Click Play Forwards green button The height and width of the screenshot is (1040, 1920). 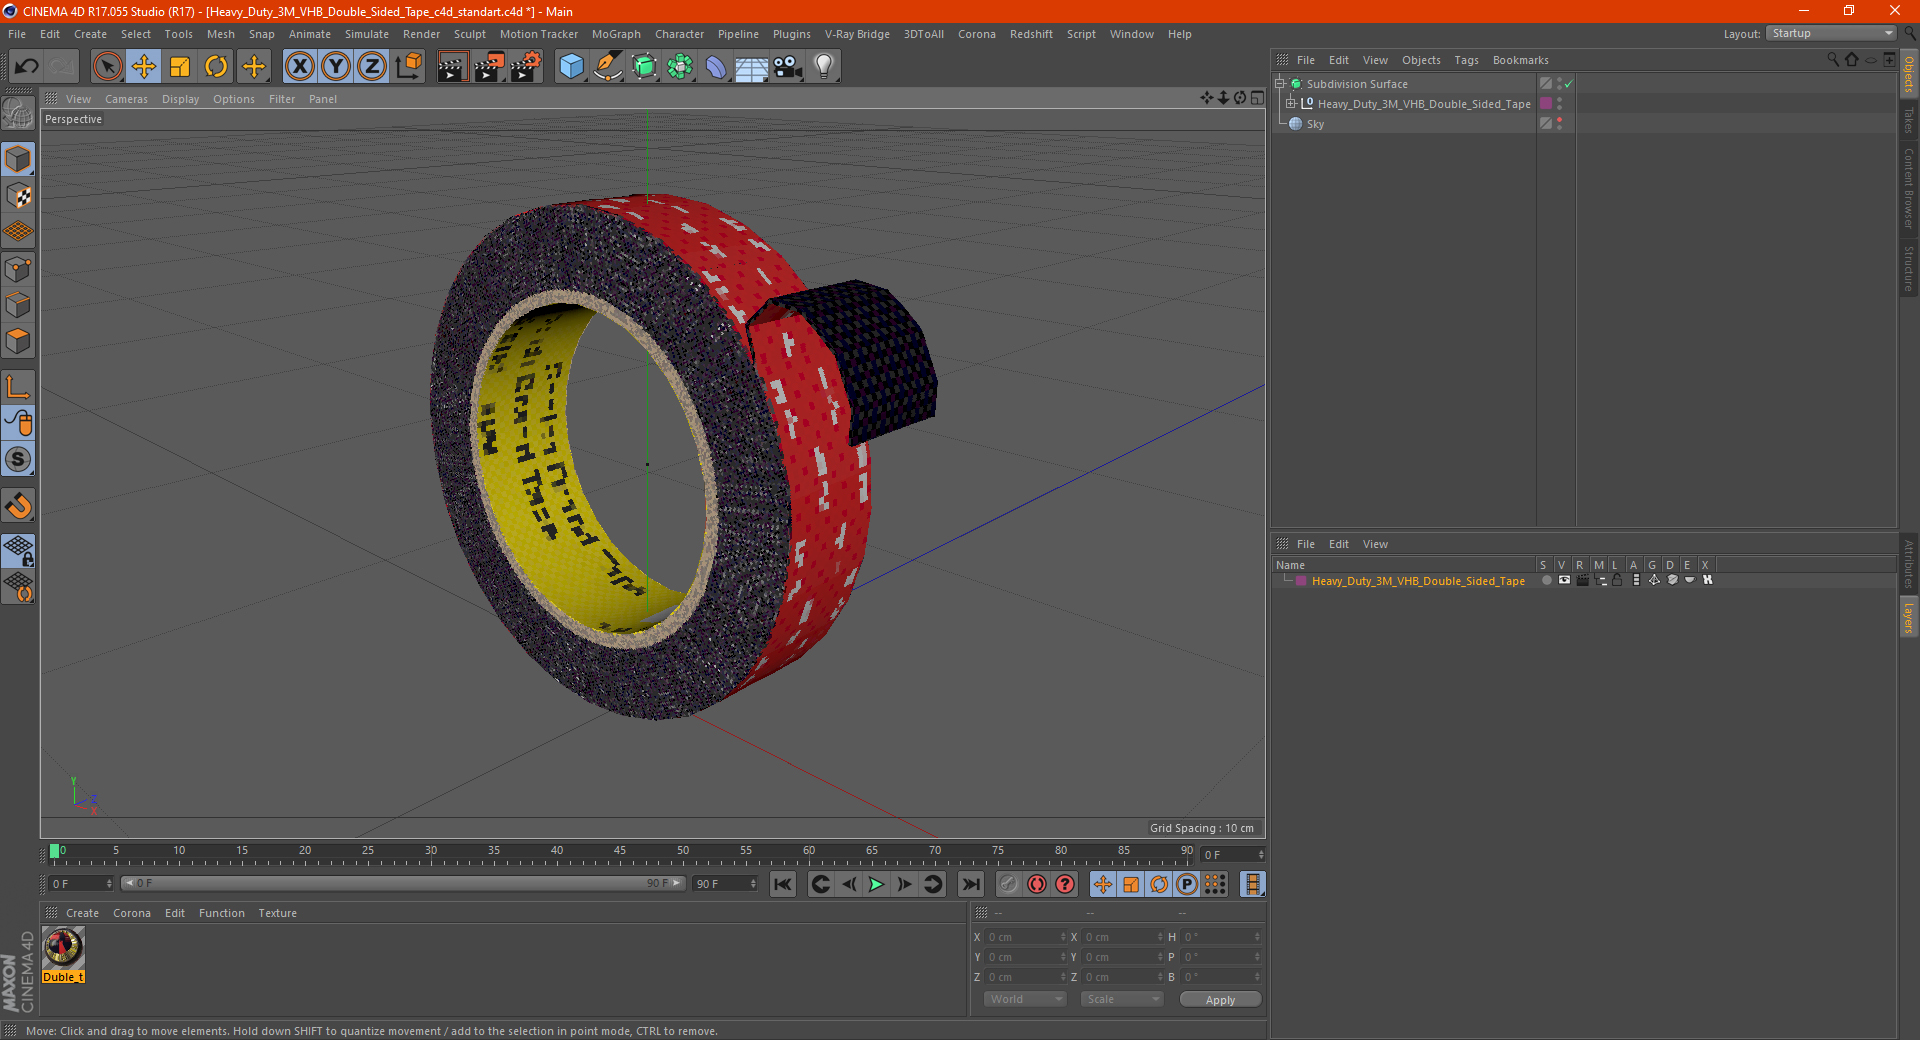tap(876, 884)
